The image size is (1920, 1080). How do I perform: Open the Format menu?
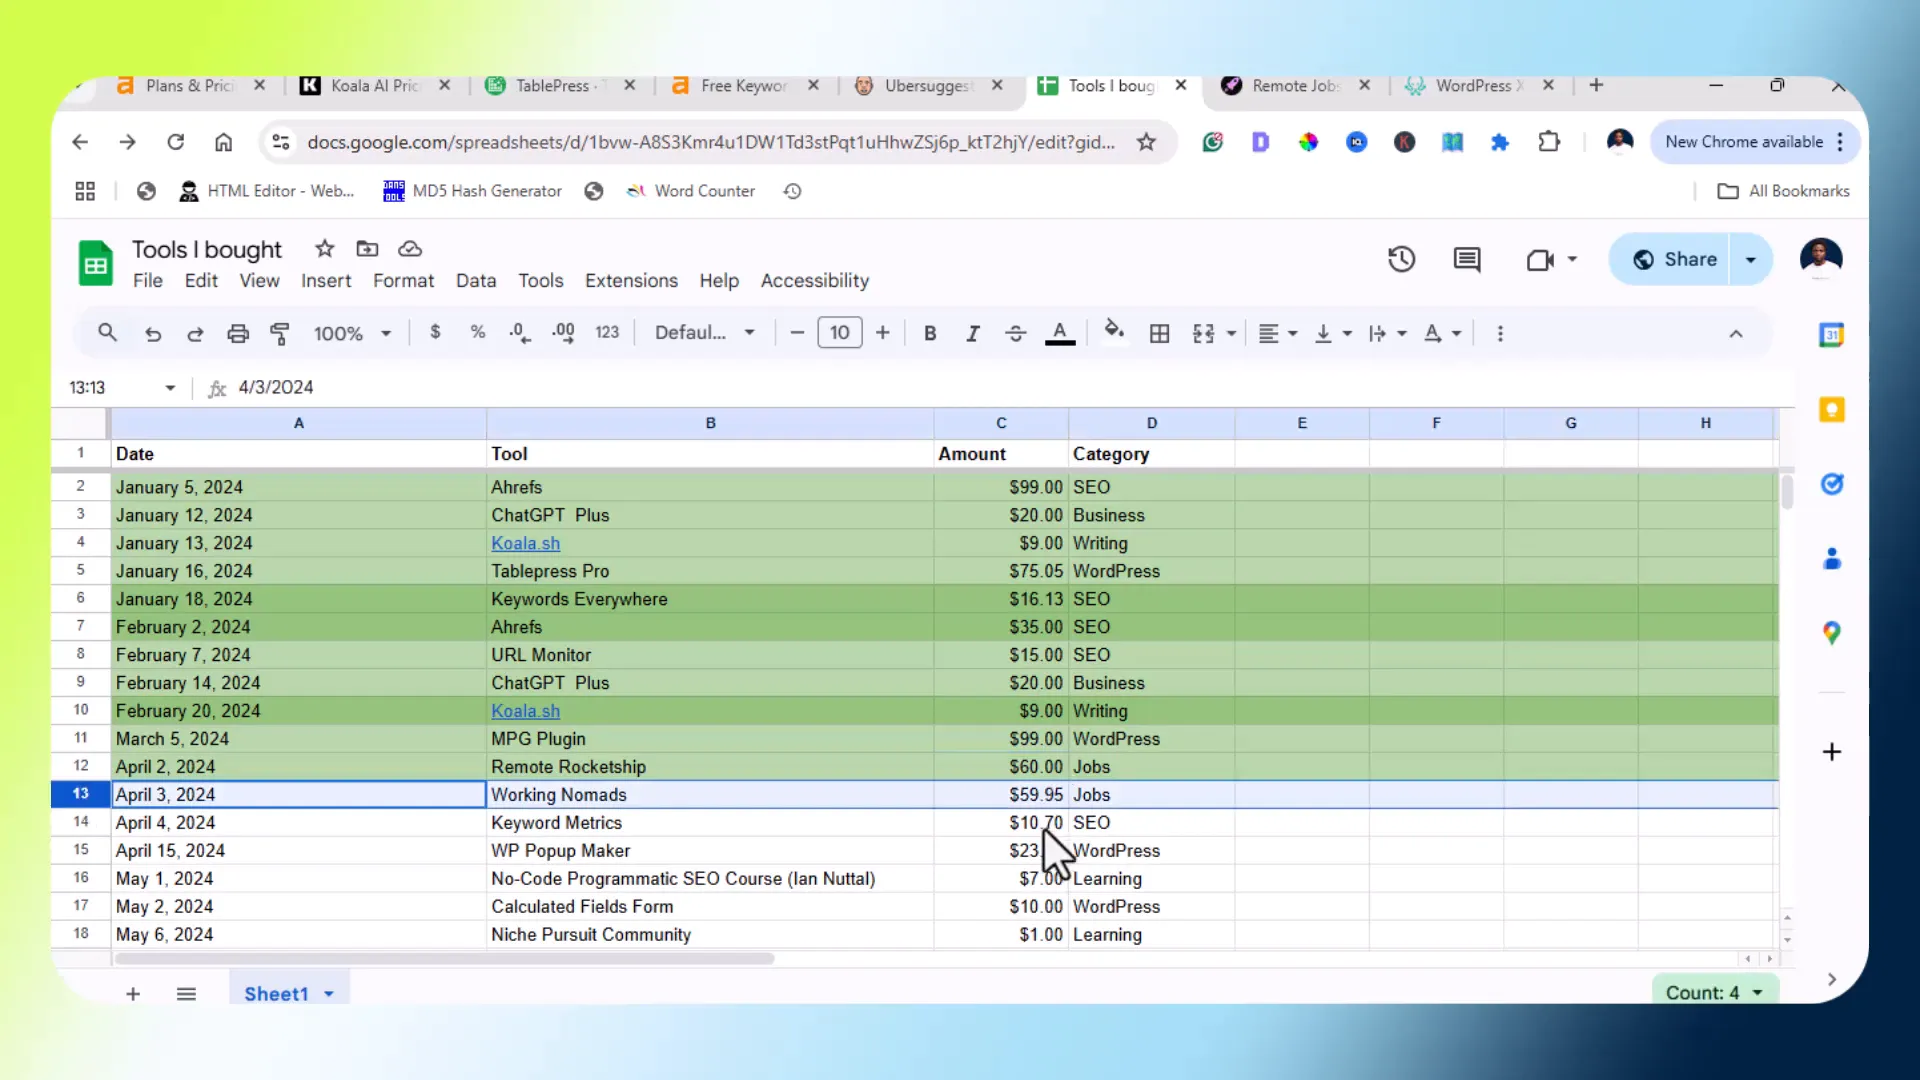(x=403, y=281)
